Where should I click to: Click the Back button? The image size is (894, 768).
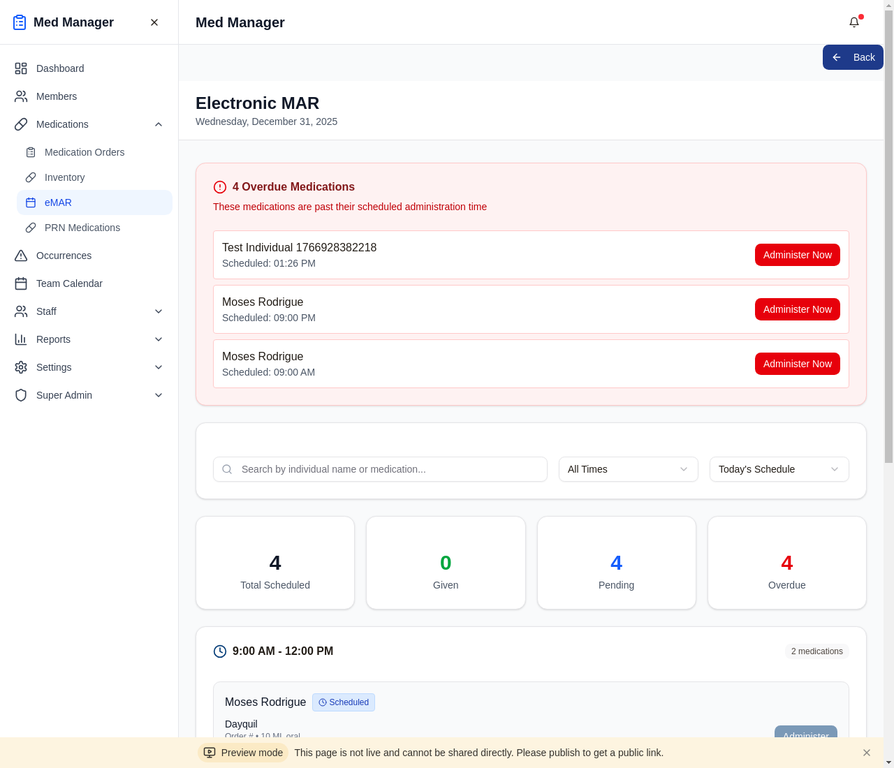[852, 57]
